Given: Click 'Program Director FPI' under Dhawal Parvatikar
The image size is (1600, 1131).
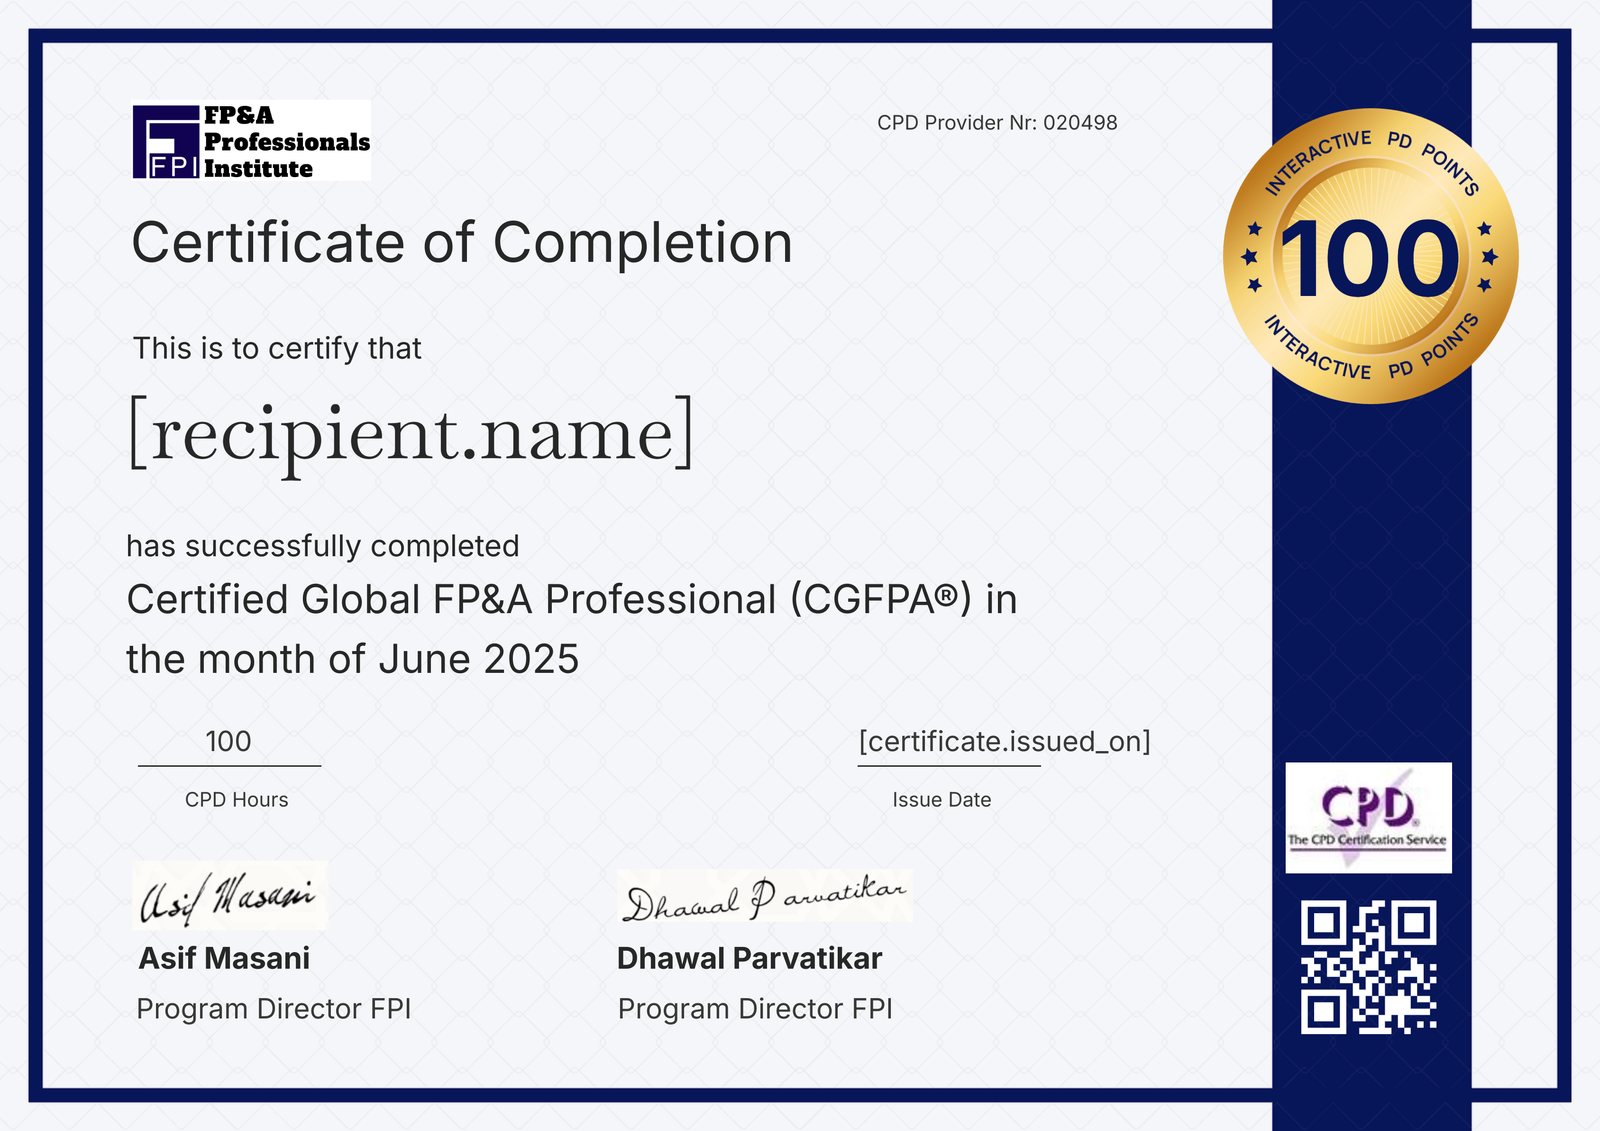Looking at the screenshot, I should (755, 1009).
